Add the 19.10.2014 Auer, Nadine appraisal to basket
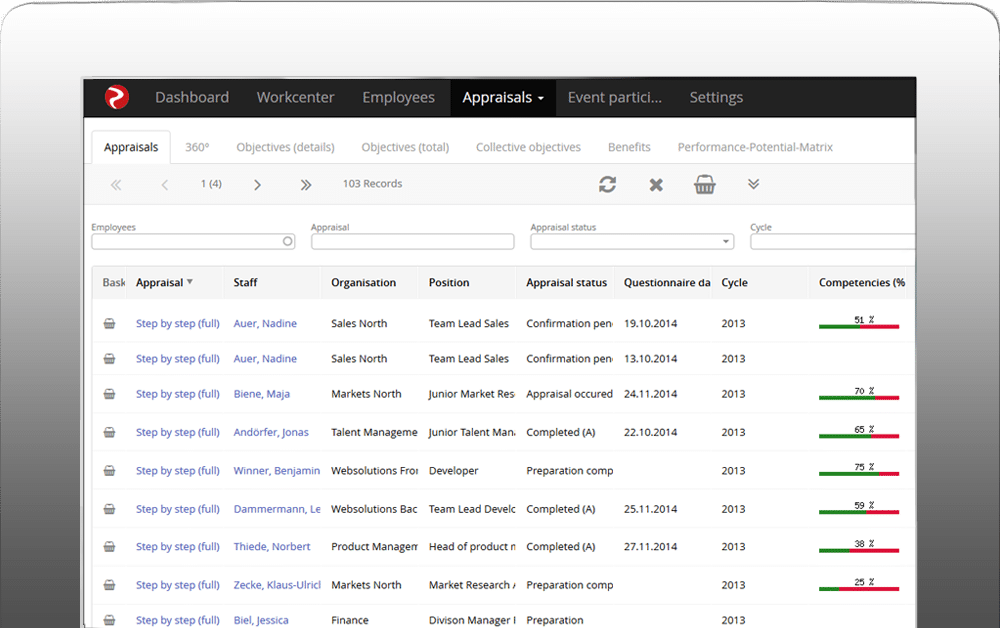Screen dimensions: 1000x628 (x=110, y=324)
